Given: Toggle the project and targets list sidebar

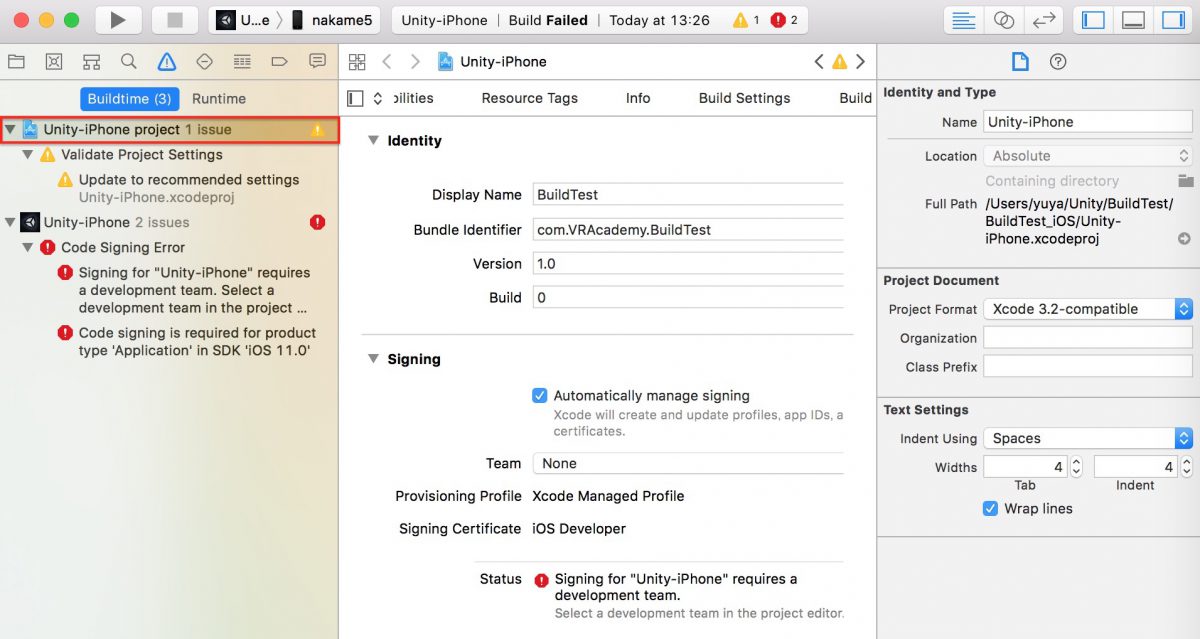Looking at the screenshot, I should click(x=355, y=98).
